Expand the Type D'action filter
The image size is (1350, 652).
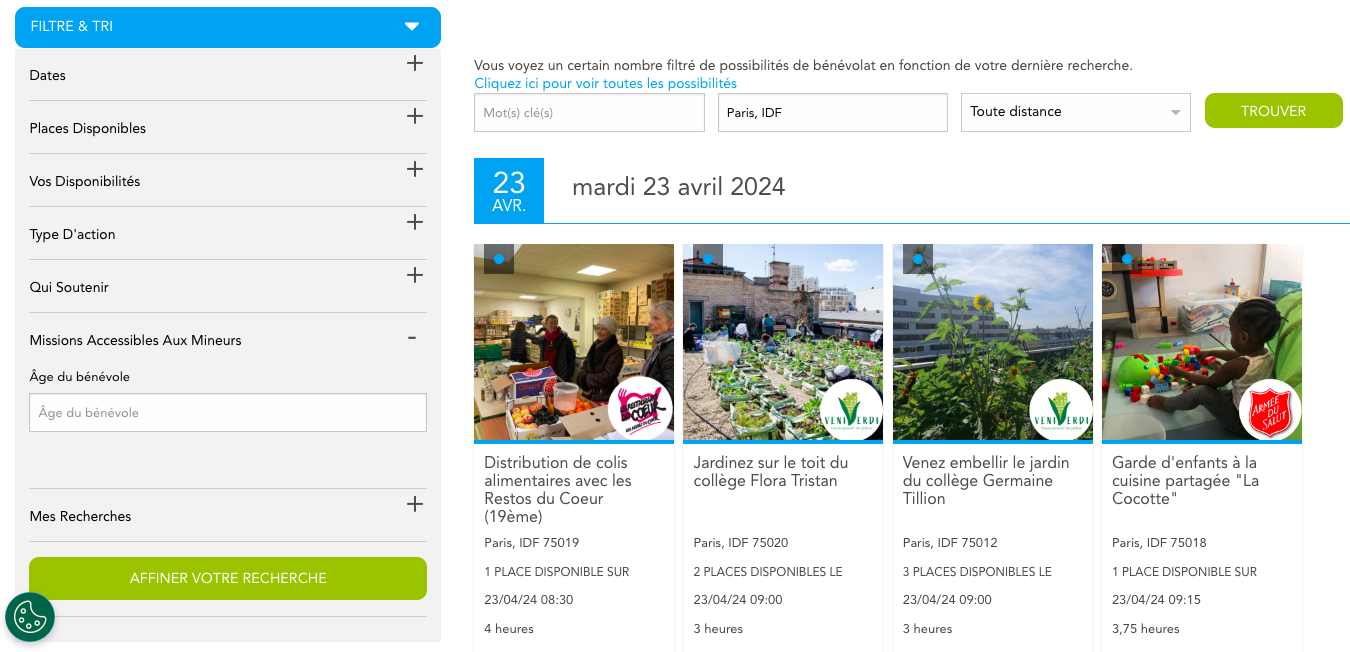coord(414,223)
